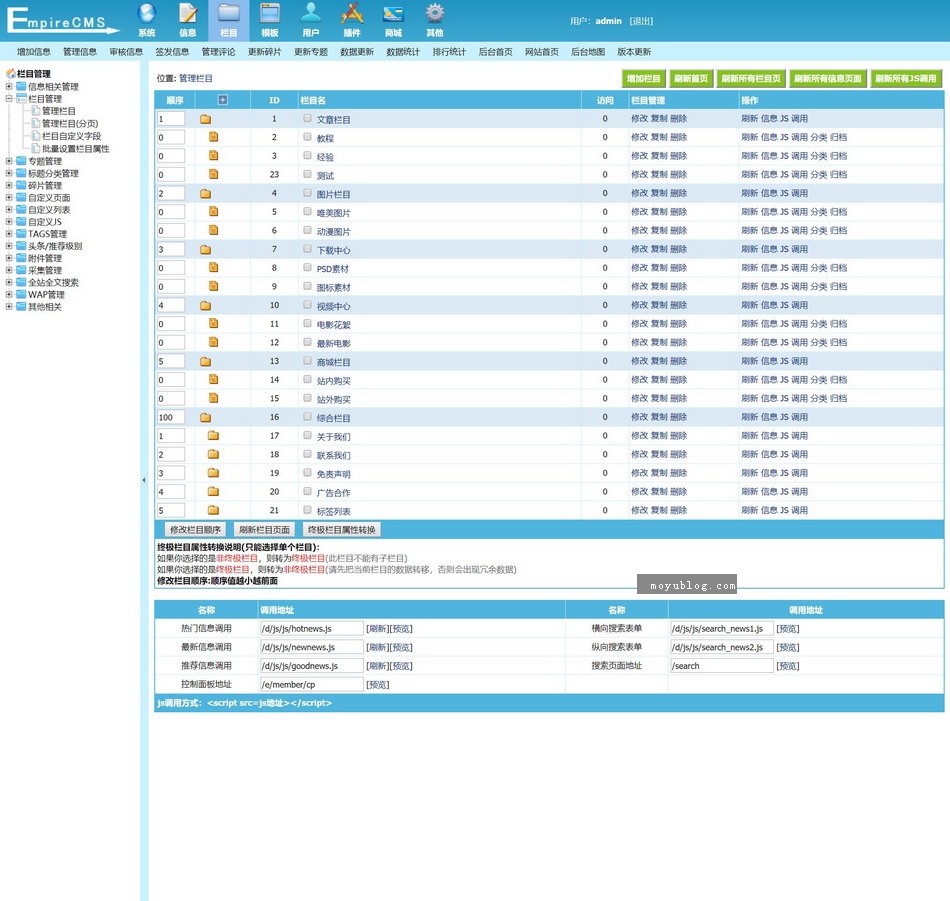Open 后台地图 in the submenu bar
Screen dimensions: 950x901
click(588, 52)
